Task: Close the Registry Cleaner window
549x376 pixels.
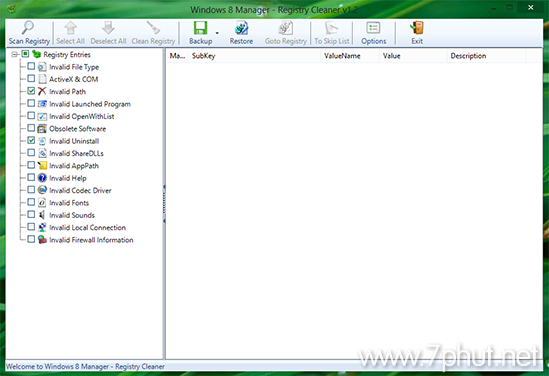Action: (x=531, y=7)
